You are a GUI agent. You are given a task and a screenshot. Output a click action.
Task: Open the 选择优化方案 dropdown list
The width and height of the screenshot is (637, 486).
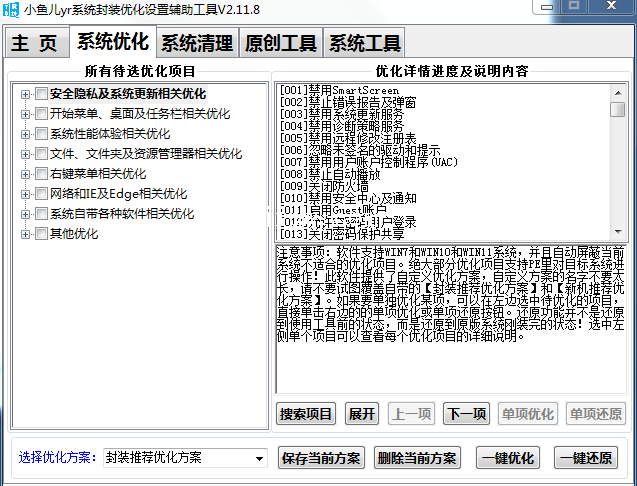[x=259, y=458]
